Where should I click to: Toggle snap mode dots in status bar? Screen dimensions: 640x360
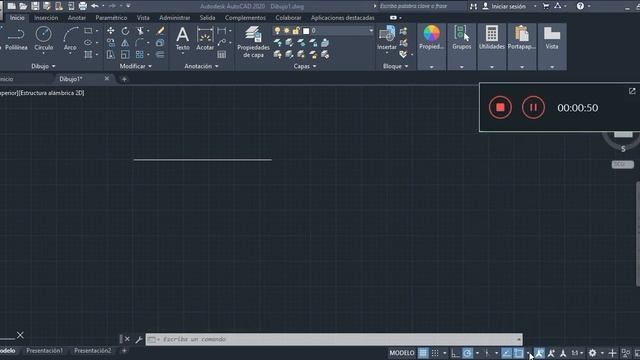435,353
